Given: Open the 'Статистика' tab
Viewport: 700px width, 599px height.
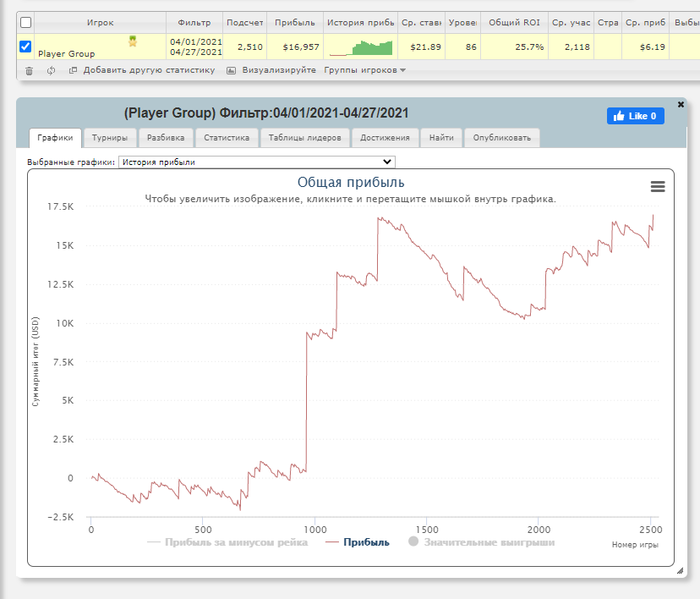Looking at the screenshot, I should (x=227, y=138).
